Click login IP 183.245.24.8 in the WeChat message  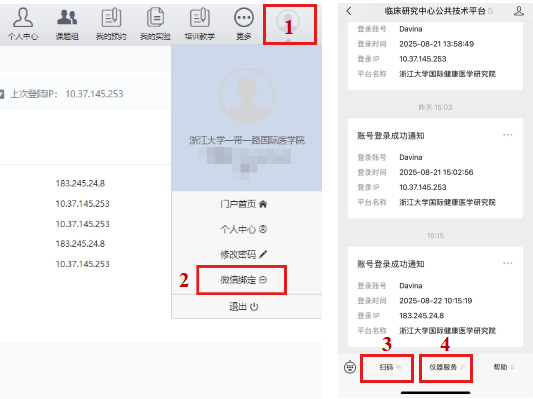click(x=422, y=316)
